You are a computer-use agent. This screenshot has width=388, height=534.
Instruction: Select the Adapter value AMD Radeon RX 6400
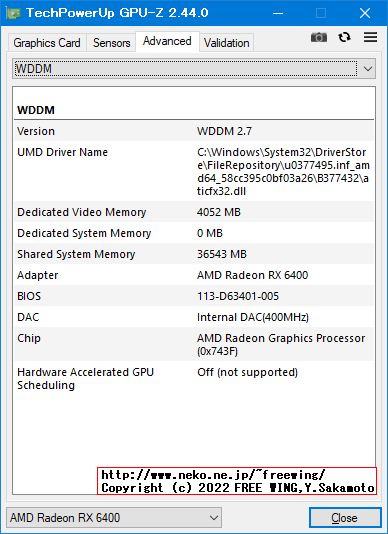pos(252,275)
